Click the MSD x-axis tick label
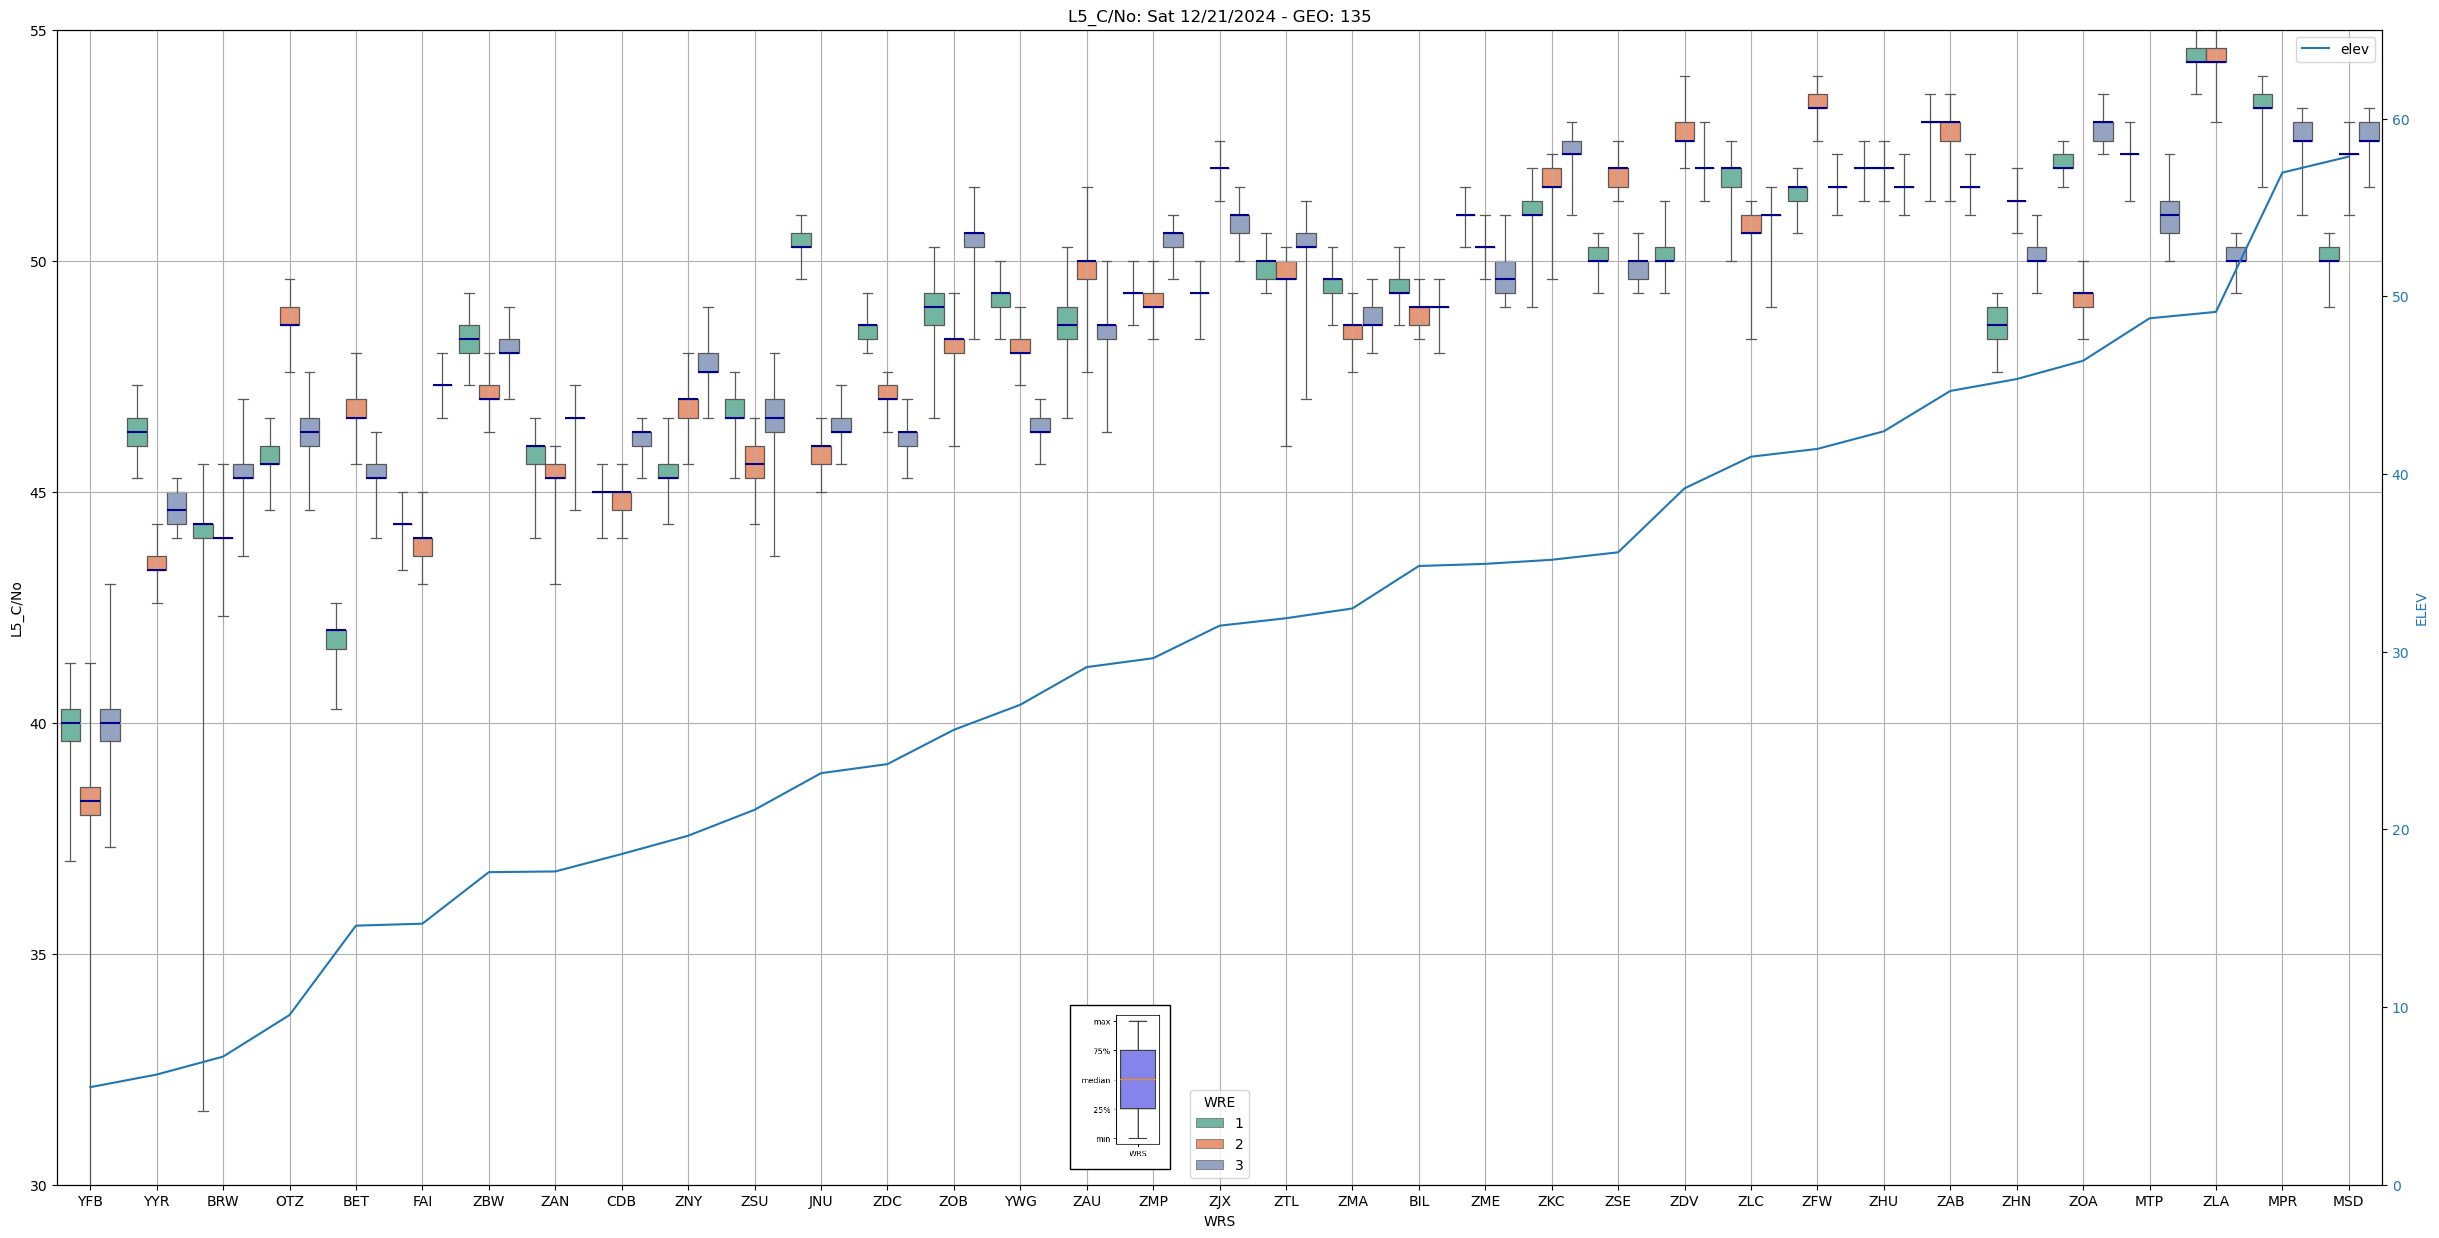Image resolution: width=2439 pixels, height=1238 pixels. tap(2348, 1201)
